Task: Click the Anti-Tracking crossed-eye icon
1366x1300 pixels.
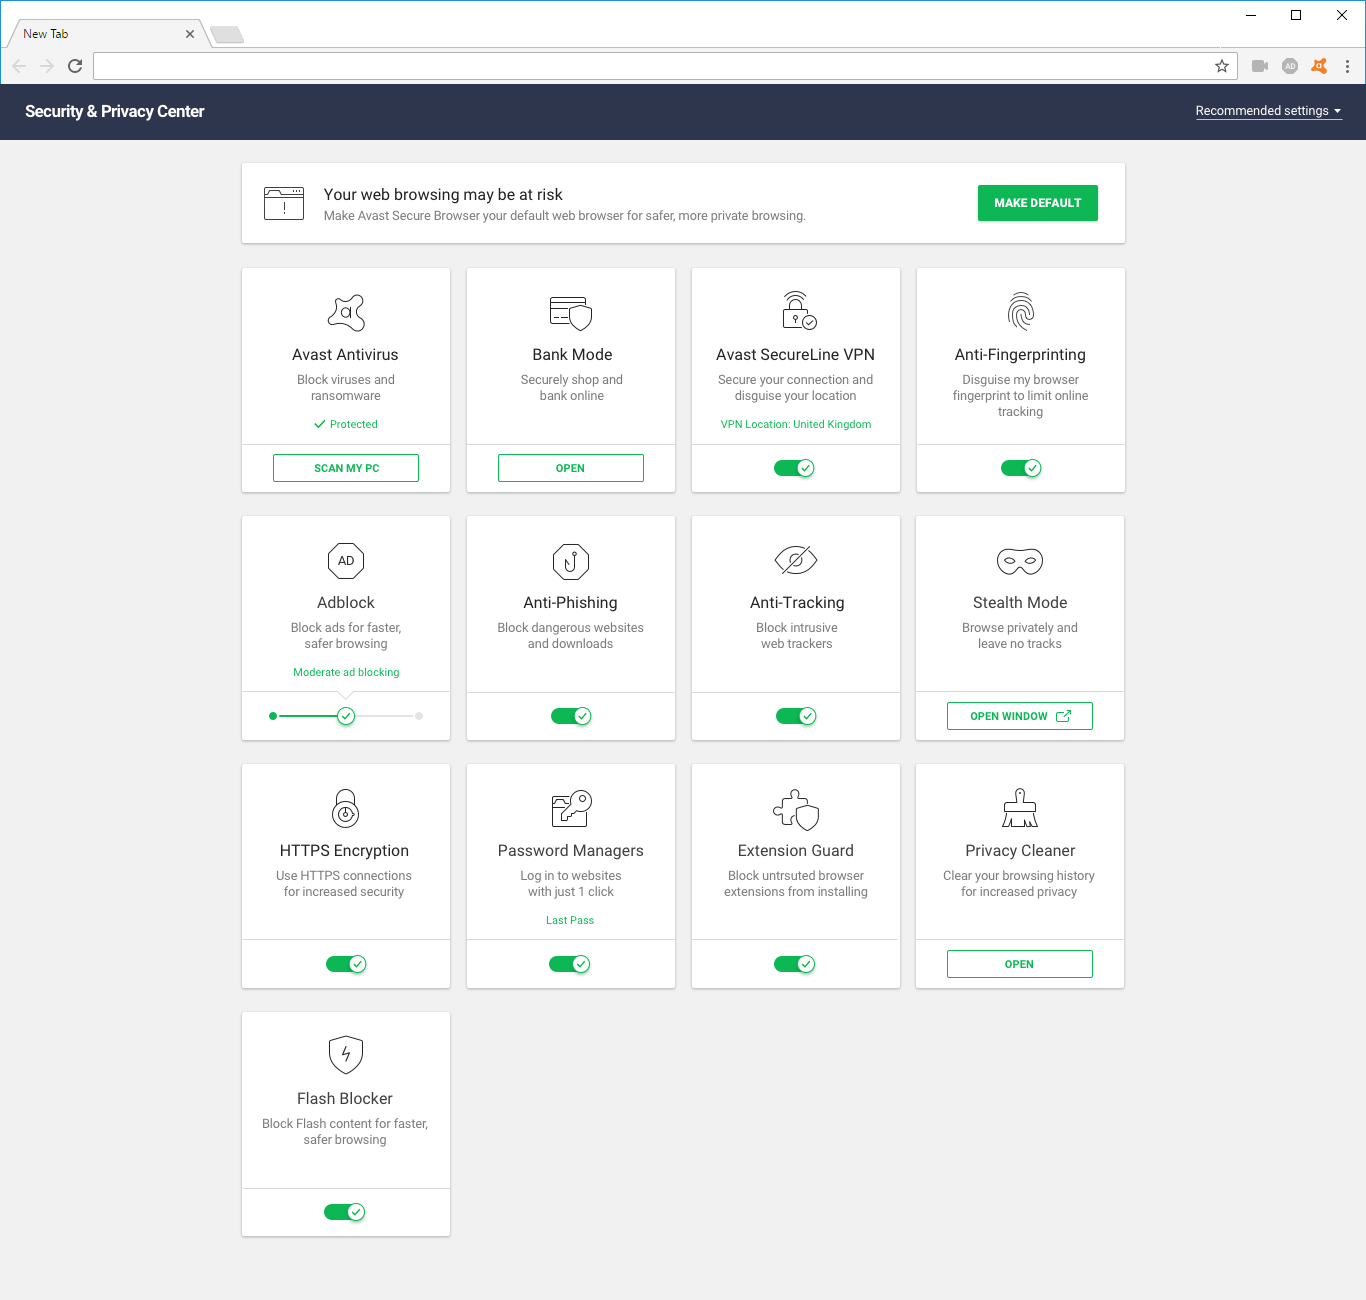Action: click(x=796, y=561)
